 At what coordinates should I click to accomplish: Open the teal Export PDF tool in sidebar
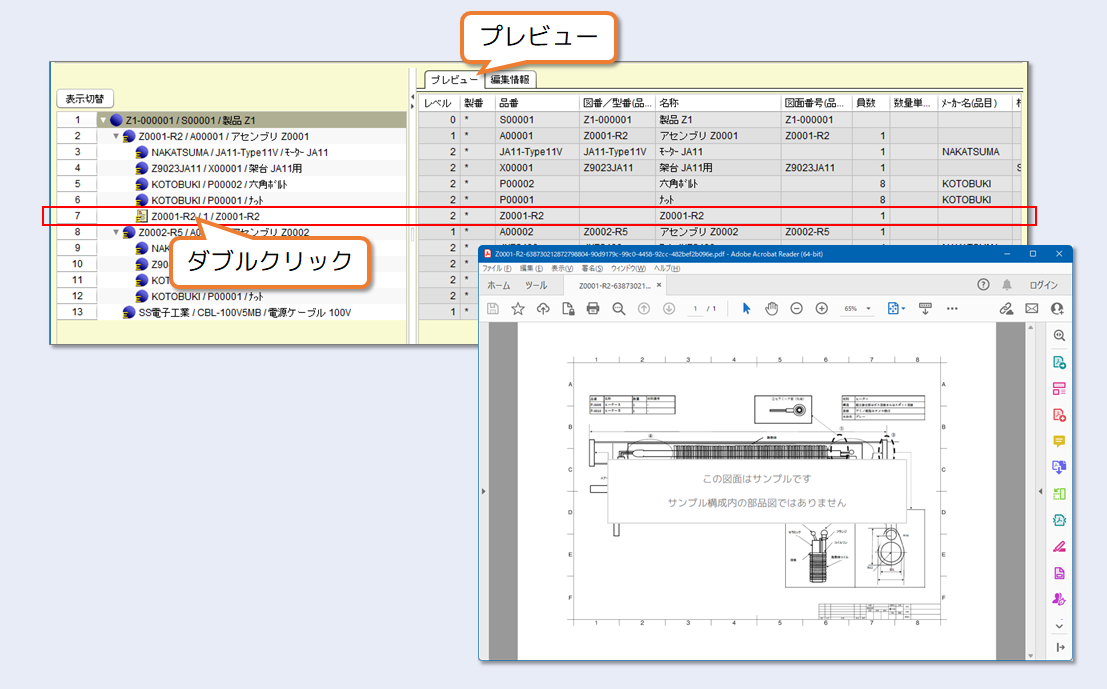1059,362
